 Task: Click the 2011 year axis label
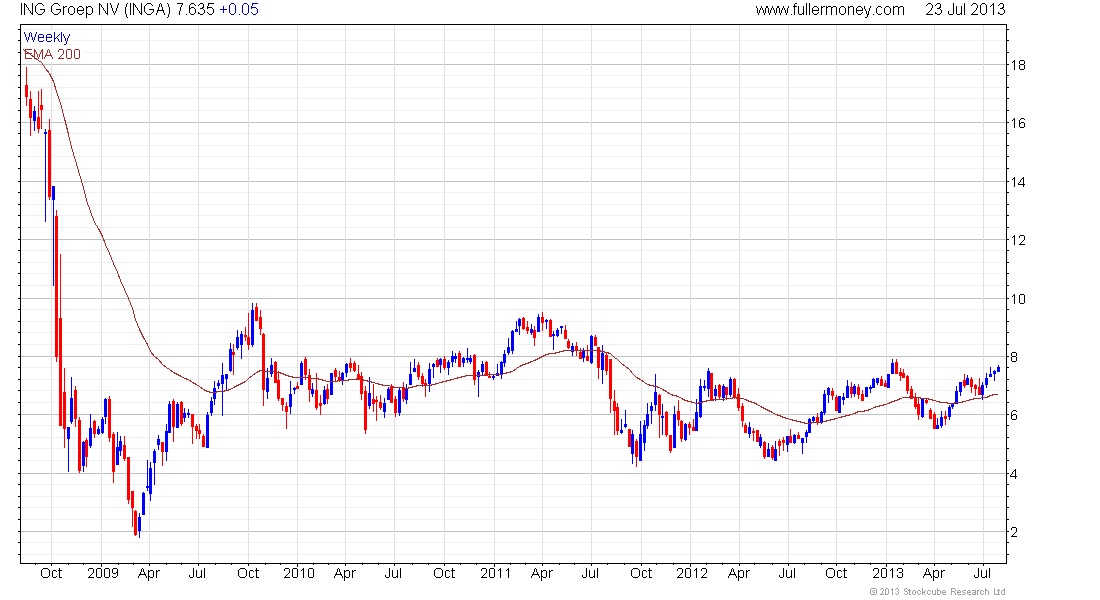495,573
